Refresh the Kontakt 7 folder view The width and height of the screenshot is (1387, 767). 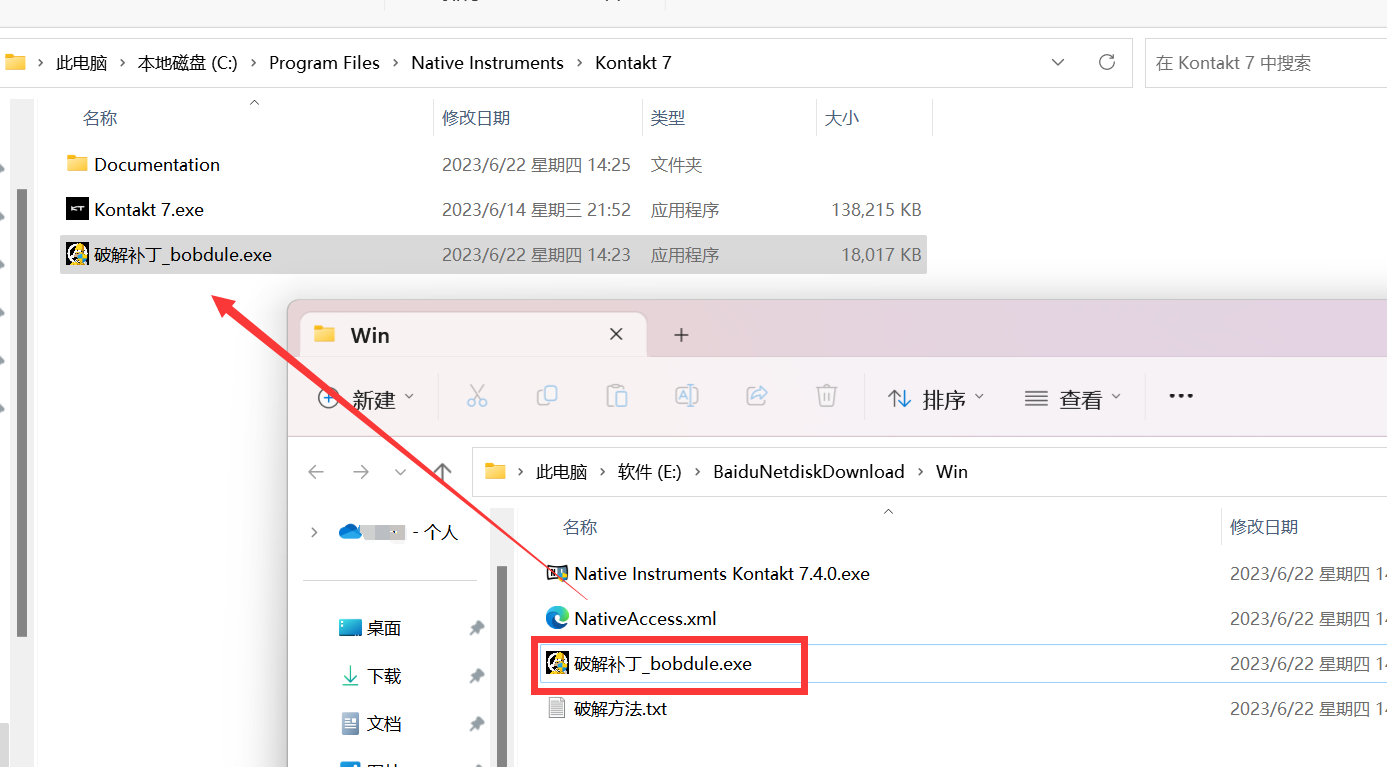1106,62
